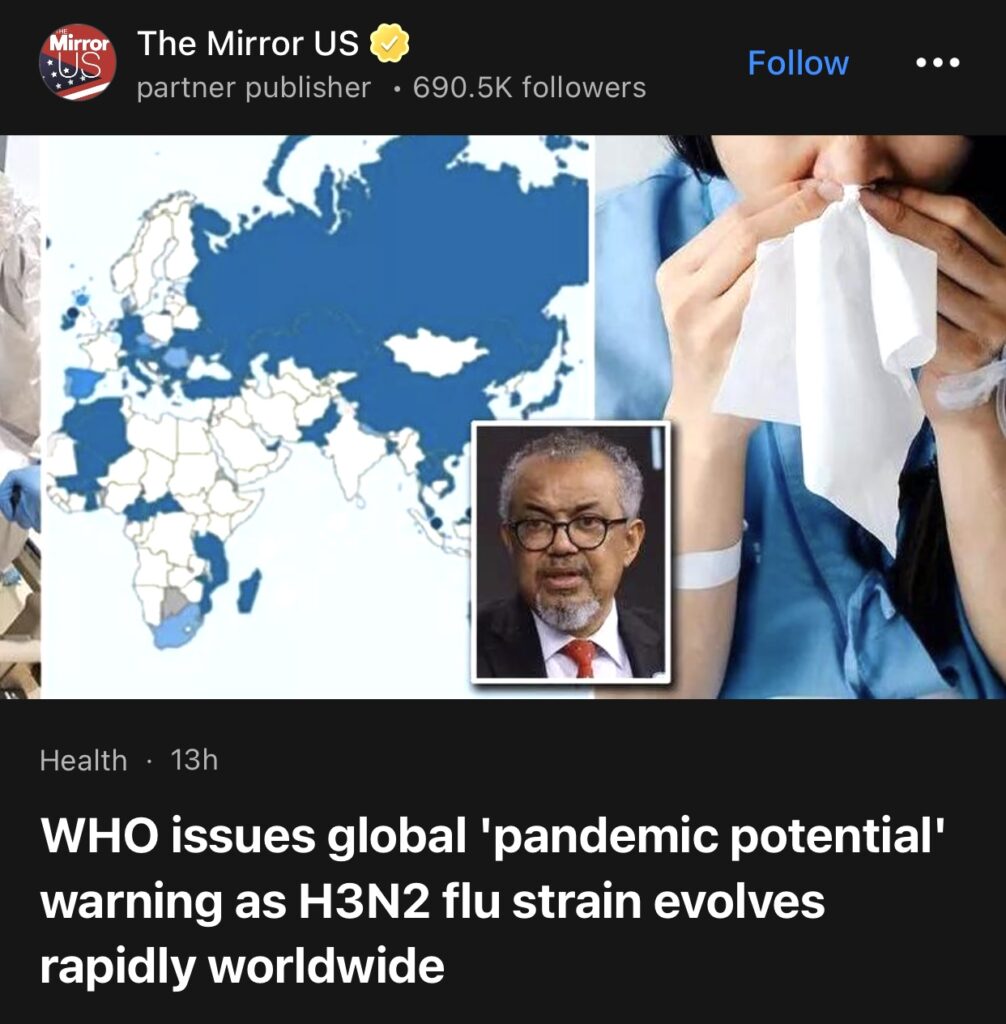Tap white Mongolia area on the map
Viewport: 1006px width, 1024px height.
click(x=434, y=352)
